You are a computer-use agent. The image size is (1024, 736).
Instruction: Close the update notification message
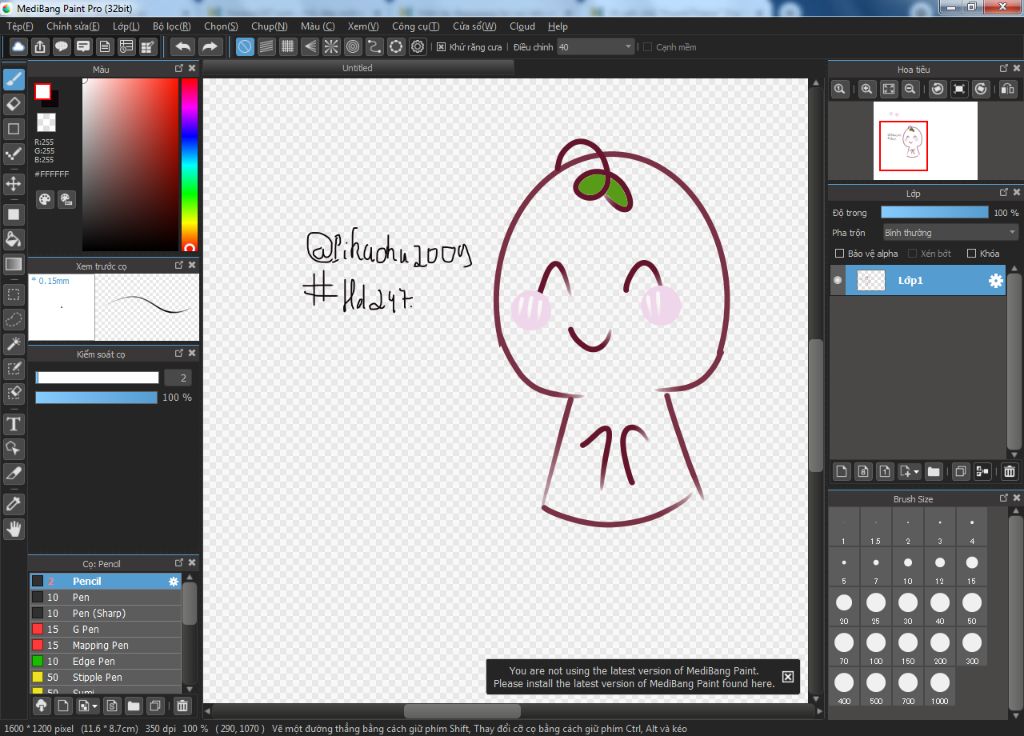[788, 677]
